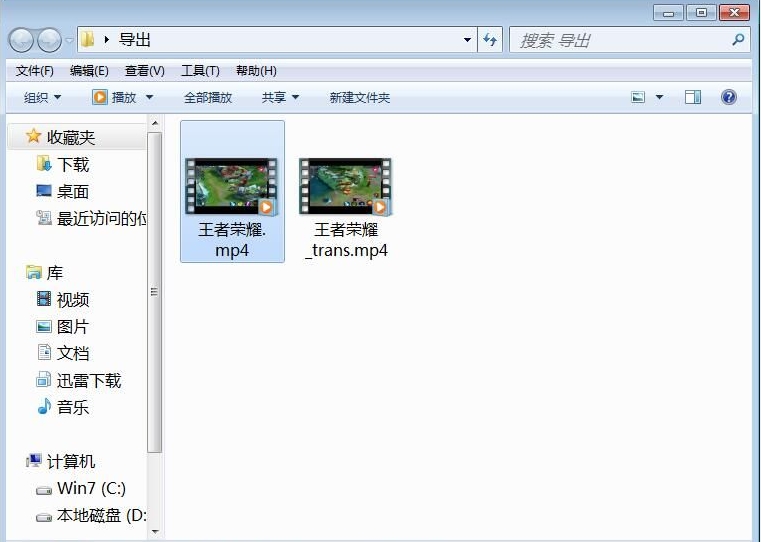Screen dimensions: 761x542
Task: Expand the arrow beside 播放
Action: pyautogui.click(x=149, y=98)
